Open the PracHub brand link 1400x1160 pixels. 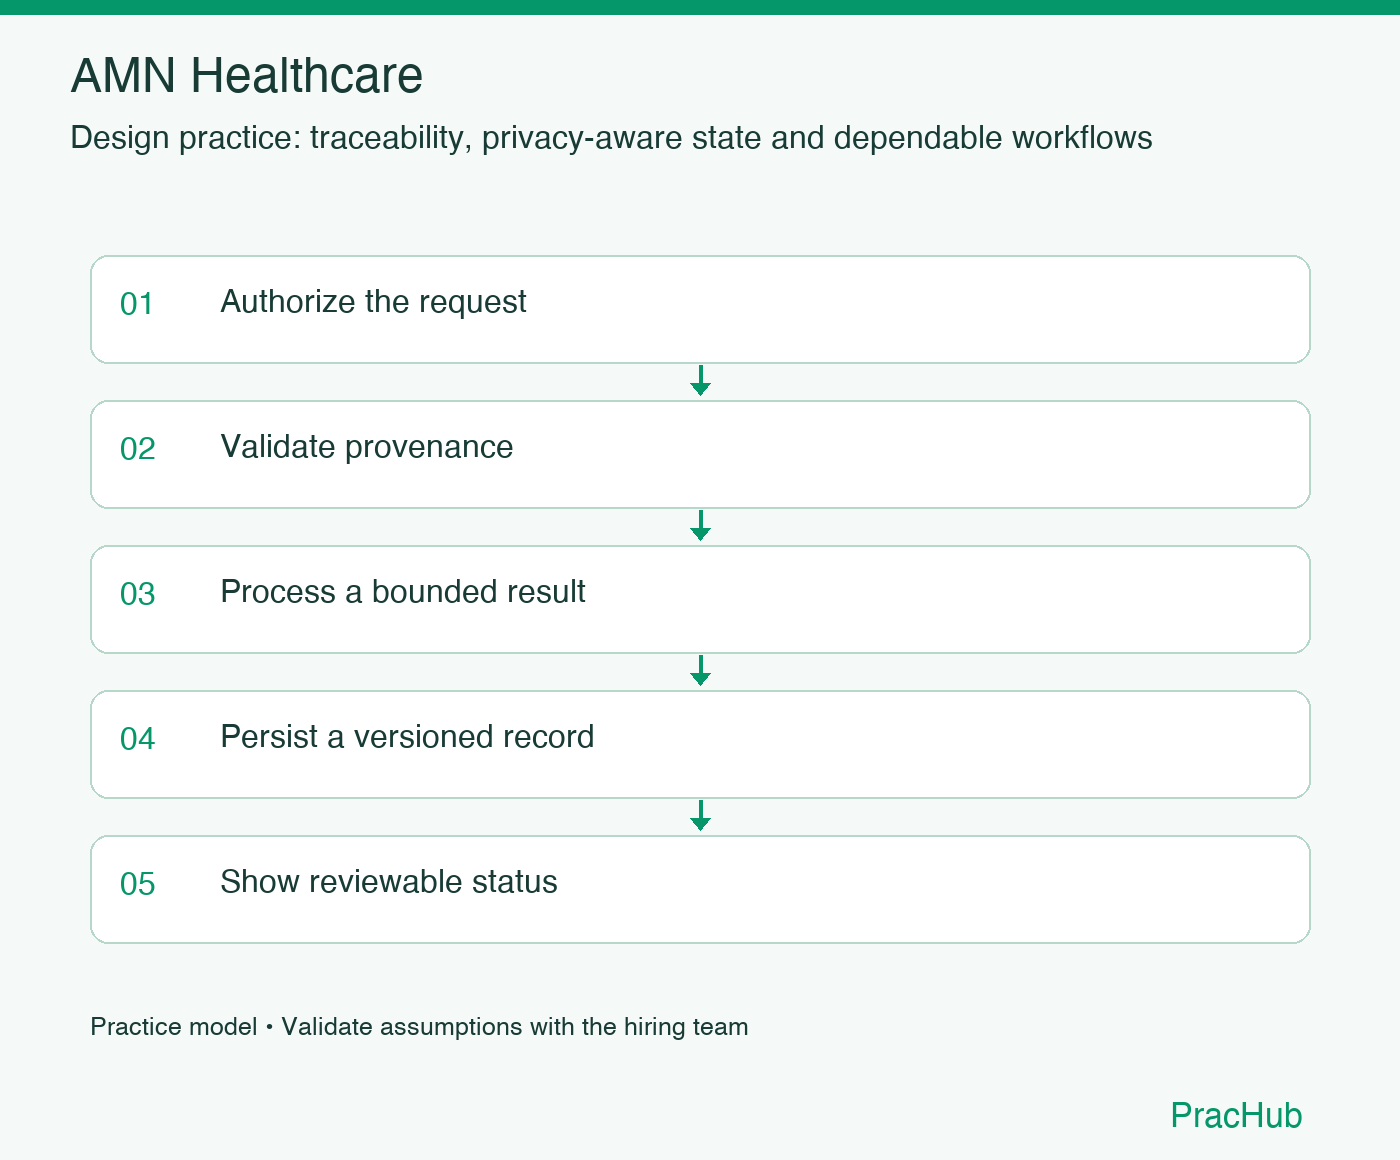pos(1236,1115)
